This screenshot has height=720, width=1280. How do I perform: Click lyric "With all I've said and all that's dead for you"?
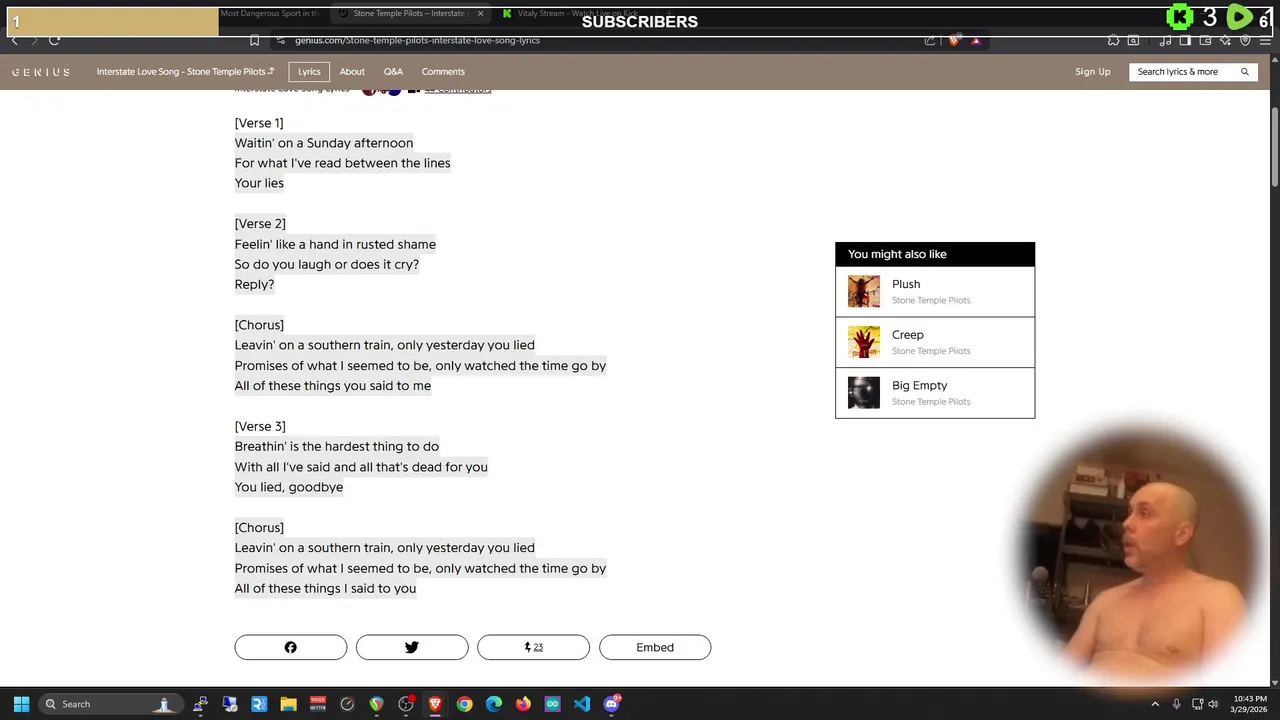point(361,467)
